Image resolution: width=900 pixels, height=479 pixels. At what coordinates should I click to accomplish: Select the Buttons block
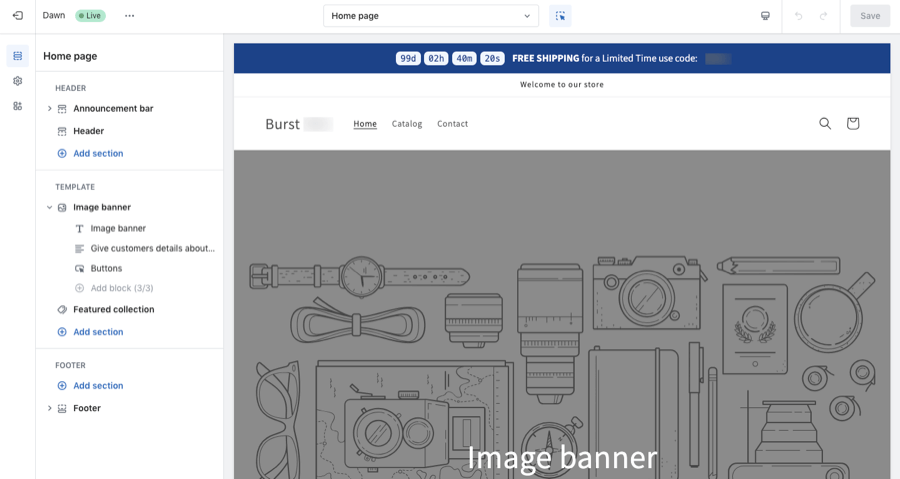(106, 269)
